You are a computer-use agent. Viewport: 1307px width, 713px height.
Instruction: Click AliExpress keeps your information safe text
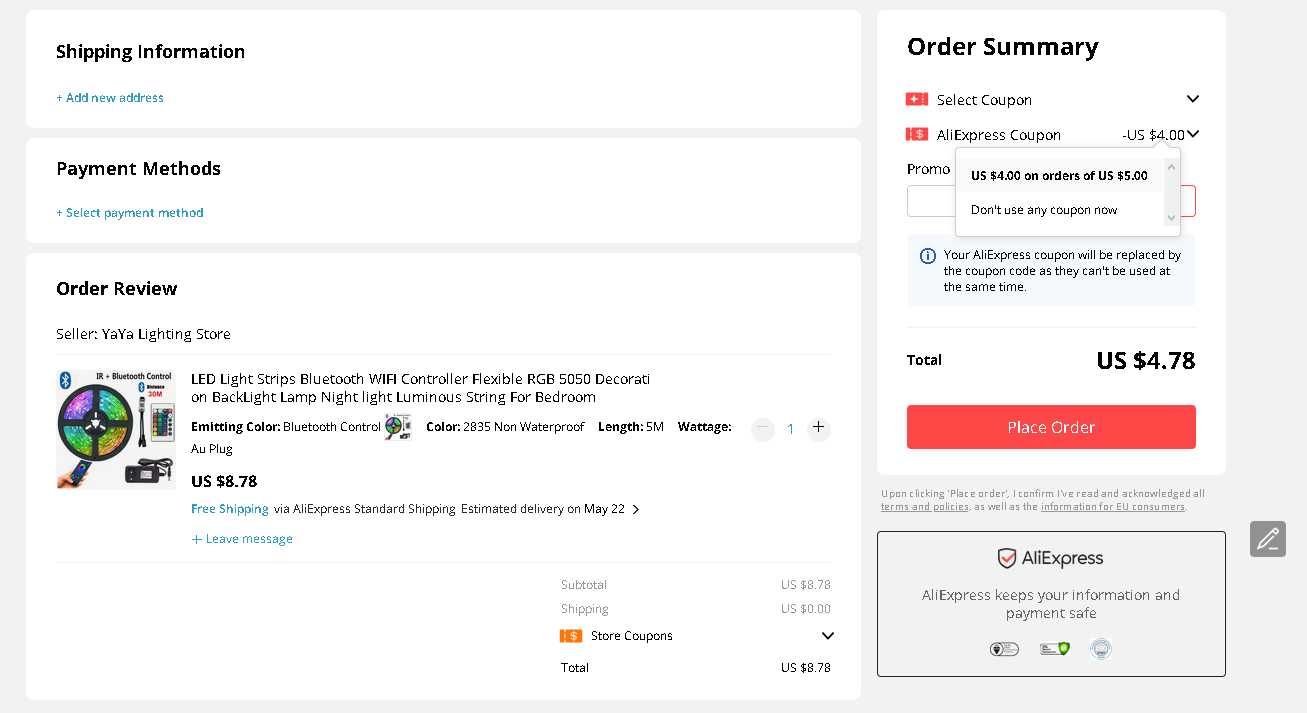1051,604
